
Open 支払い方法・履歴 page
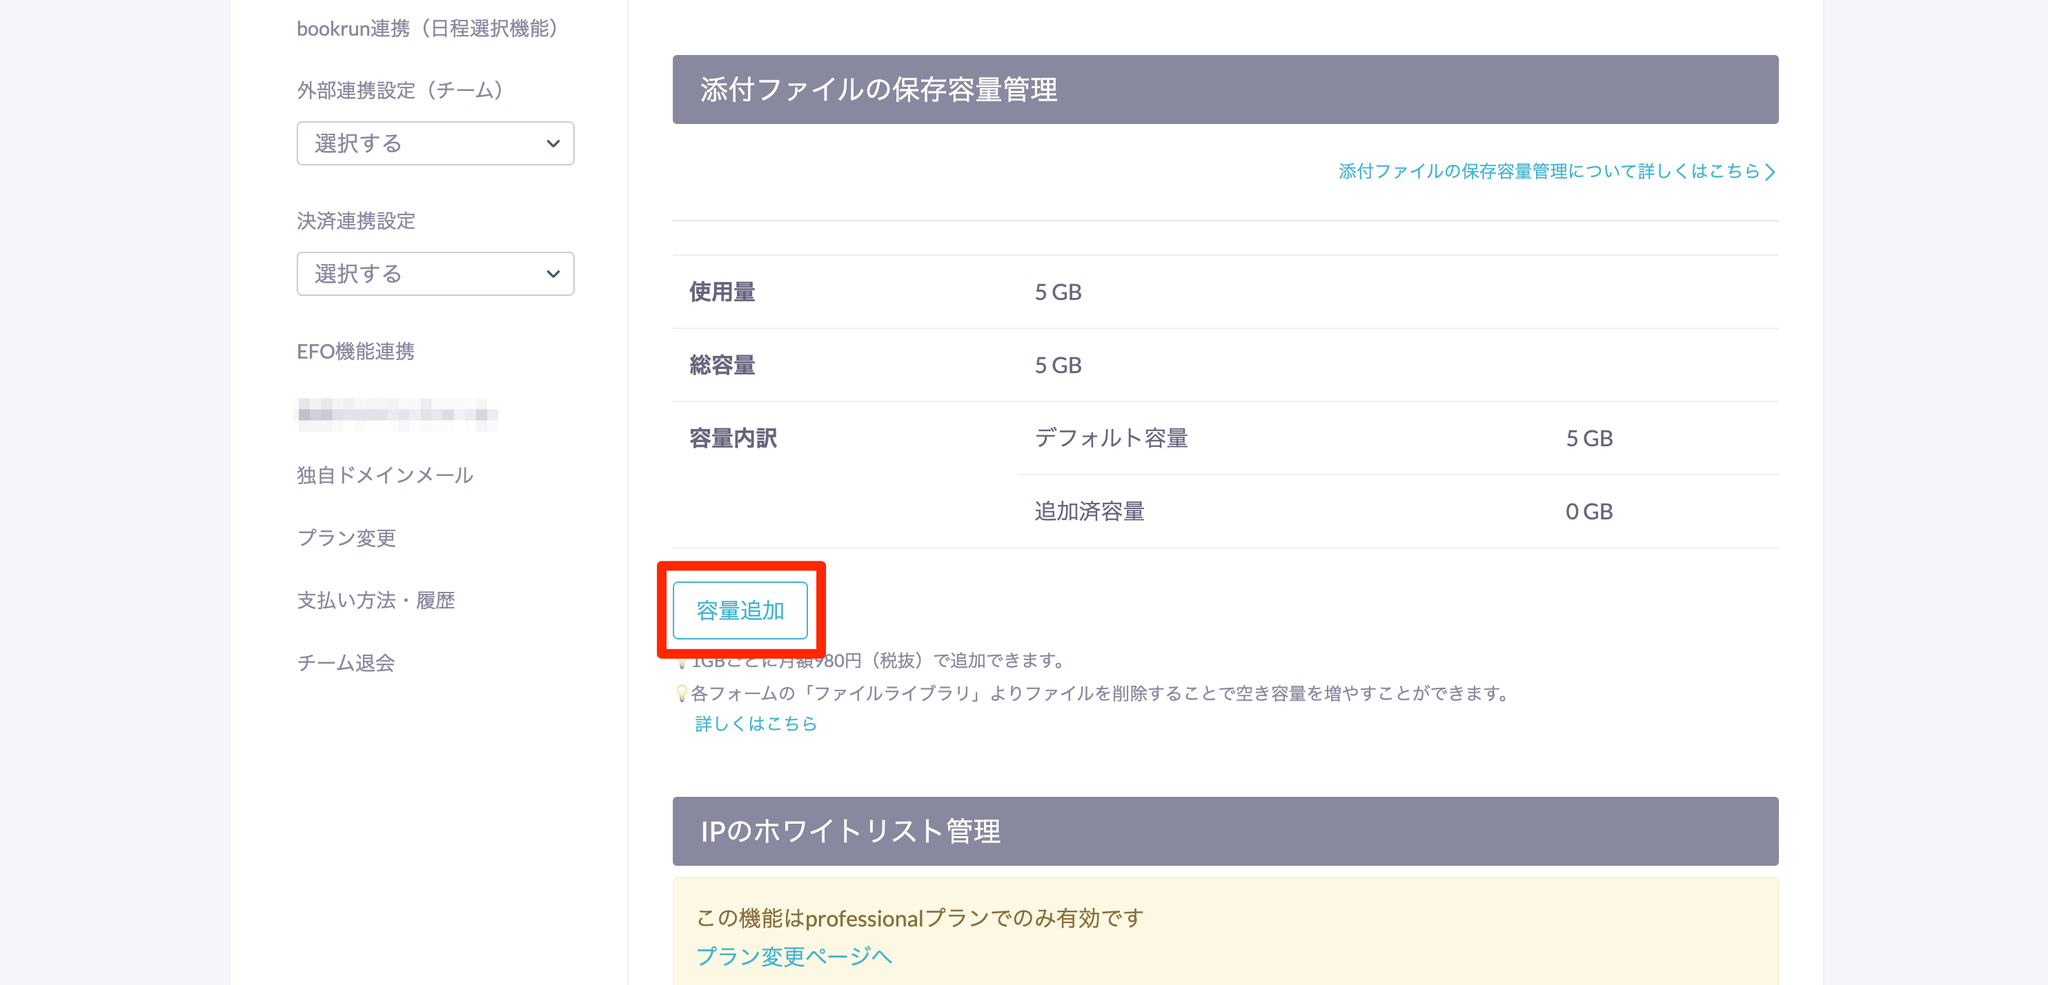coord(375,601)
